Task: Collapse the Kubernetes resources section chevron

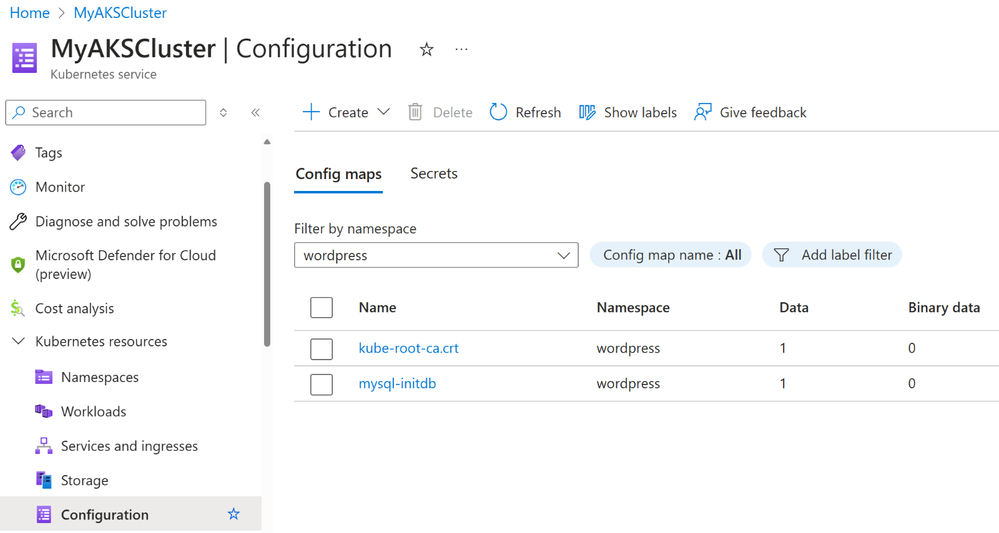Action: (18, 342)
